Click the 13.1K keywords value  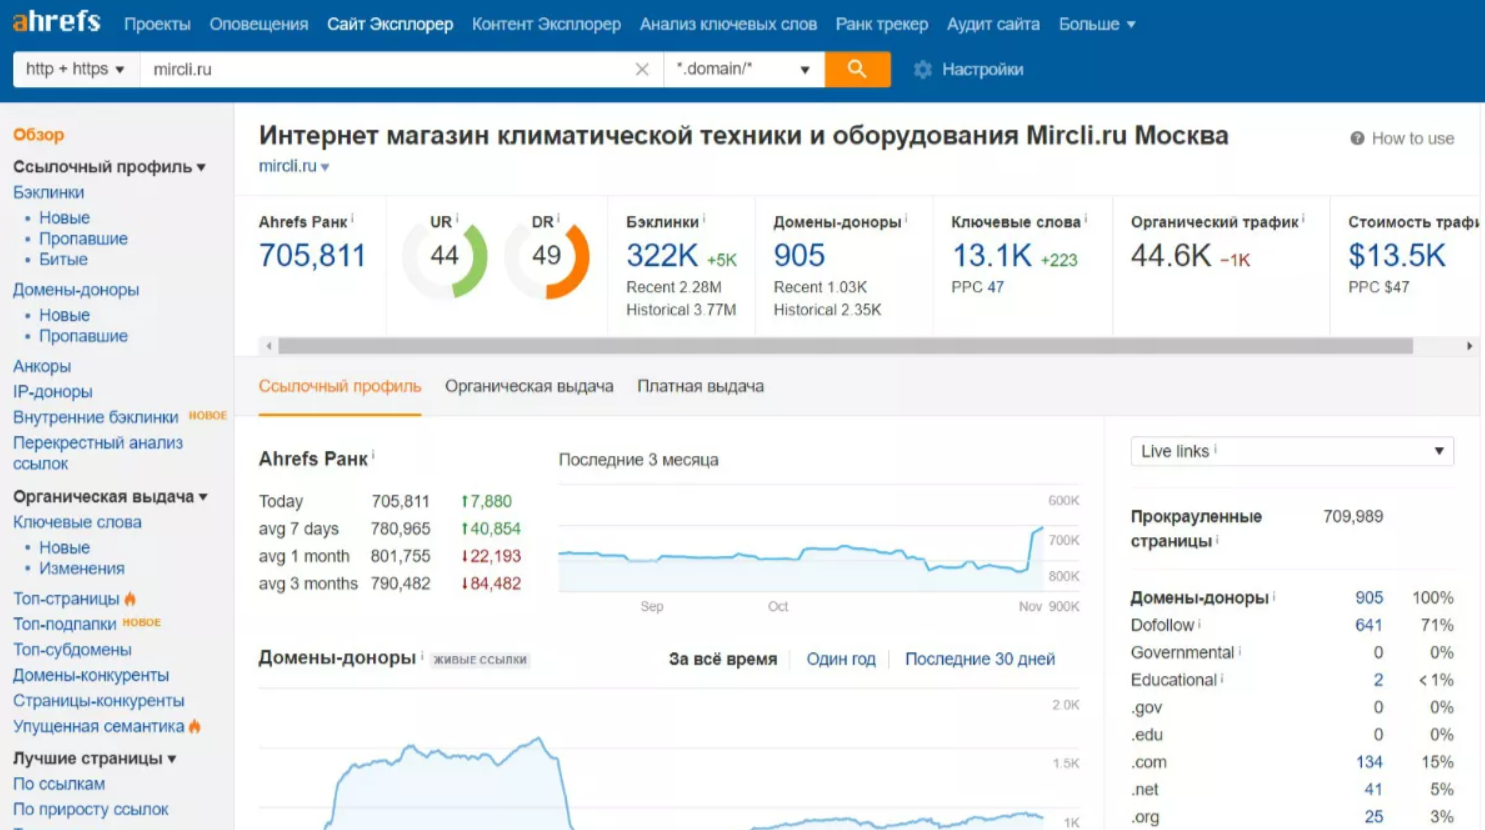coord(991,256)
